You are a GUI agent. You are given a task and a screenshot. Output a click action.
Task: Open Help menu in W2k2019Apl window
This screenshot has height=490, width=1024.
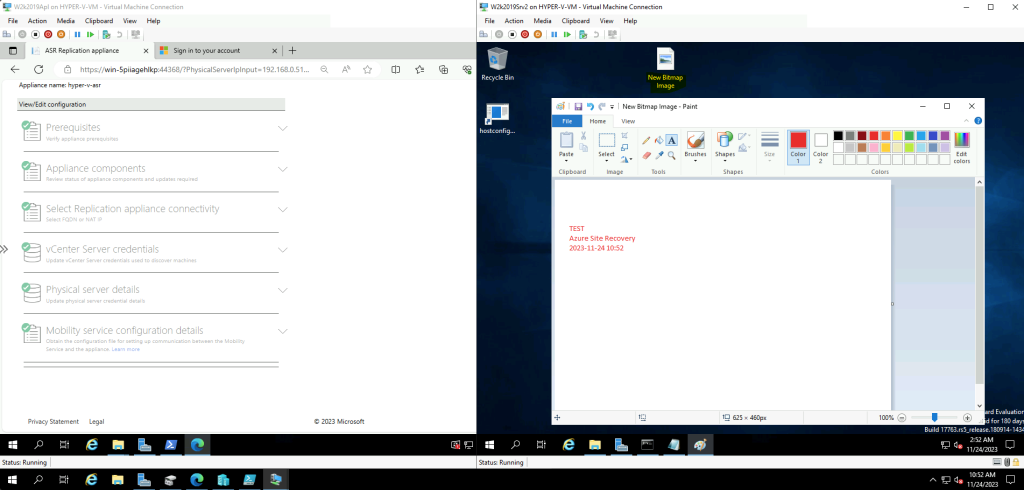(153, 21)
